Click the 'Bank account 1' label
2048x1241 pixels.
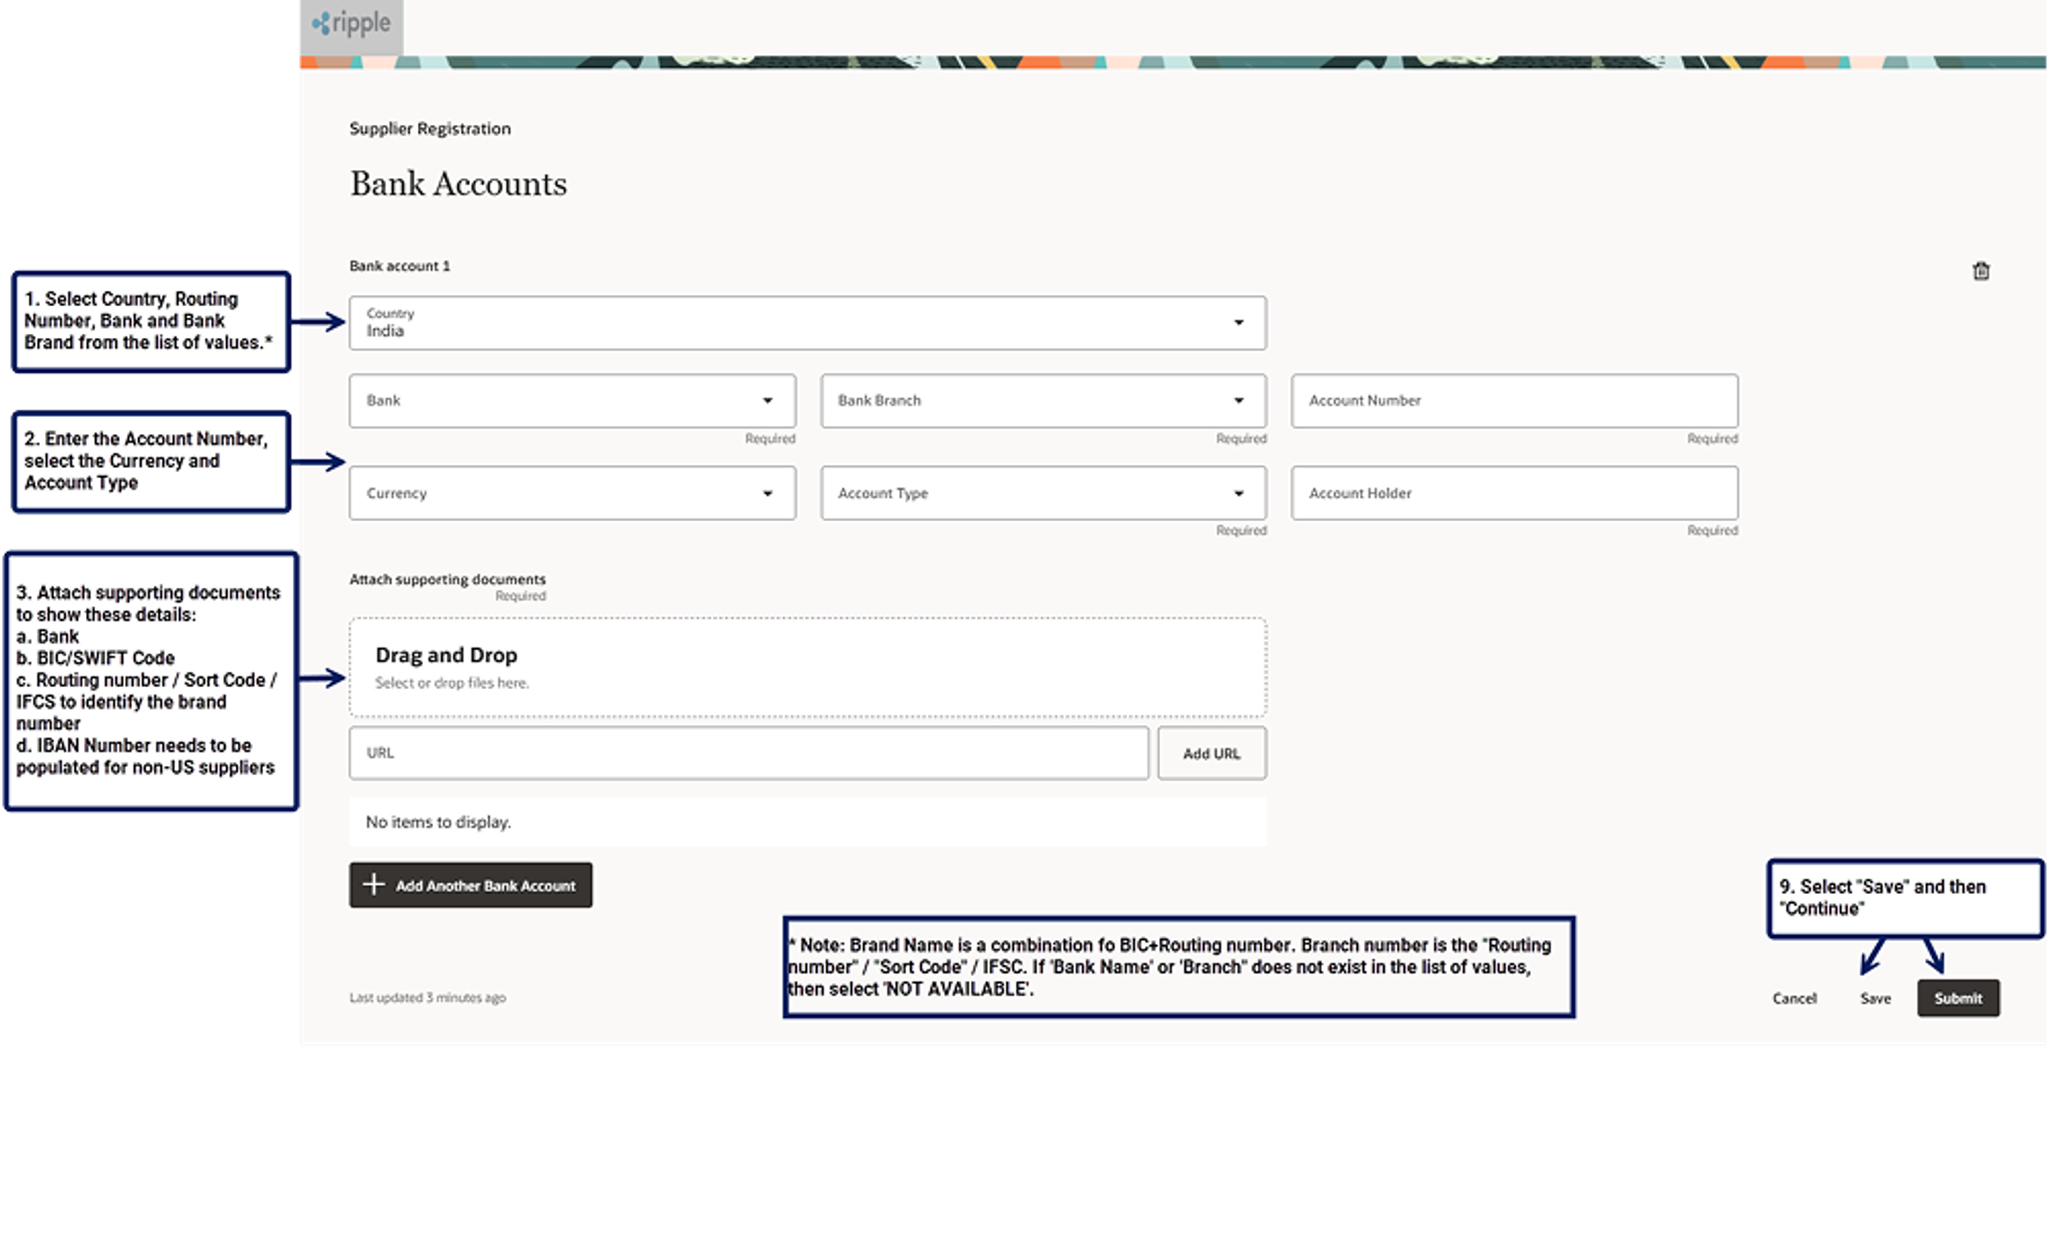tap(399, 266)
